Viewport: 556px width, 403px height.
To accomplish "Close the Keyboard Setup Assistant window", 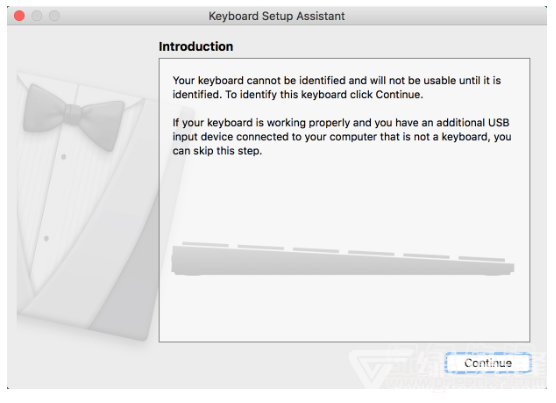I will click(x=19, y=16).
